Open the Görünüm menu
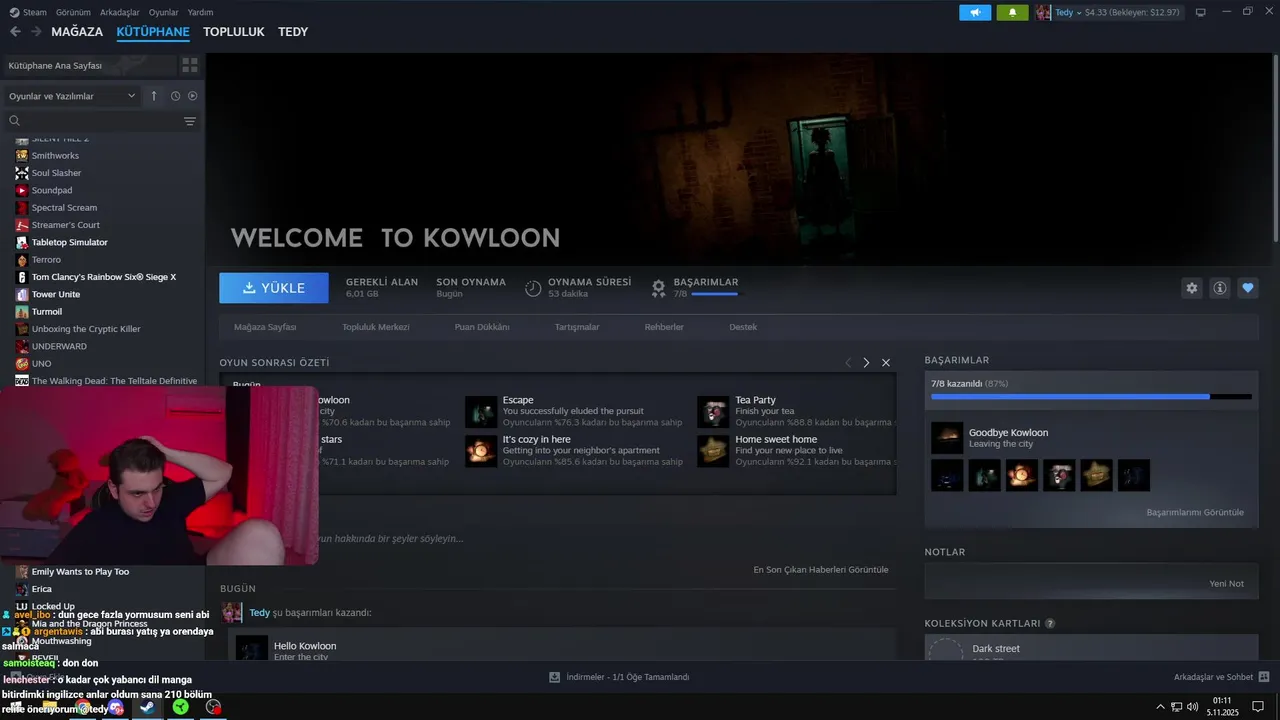This screenshot has height=720, width=1280. point(73,12)
